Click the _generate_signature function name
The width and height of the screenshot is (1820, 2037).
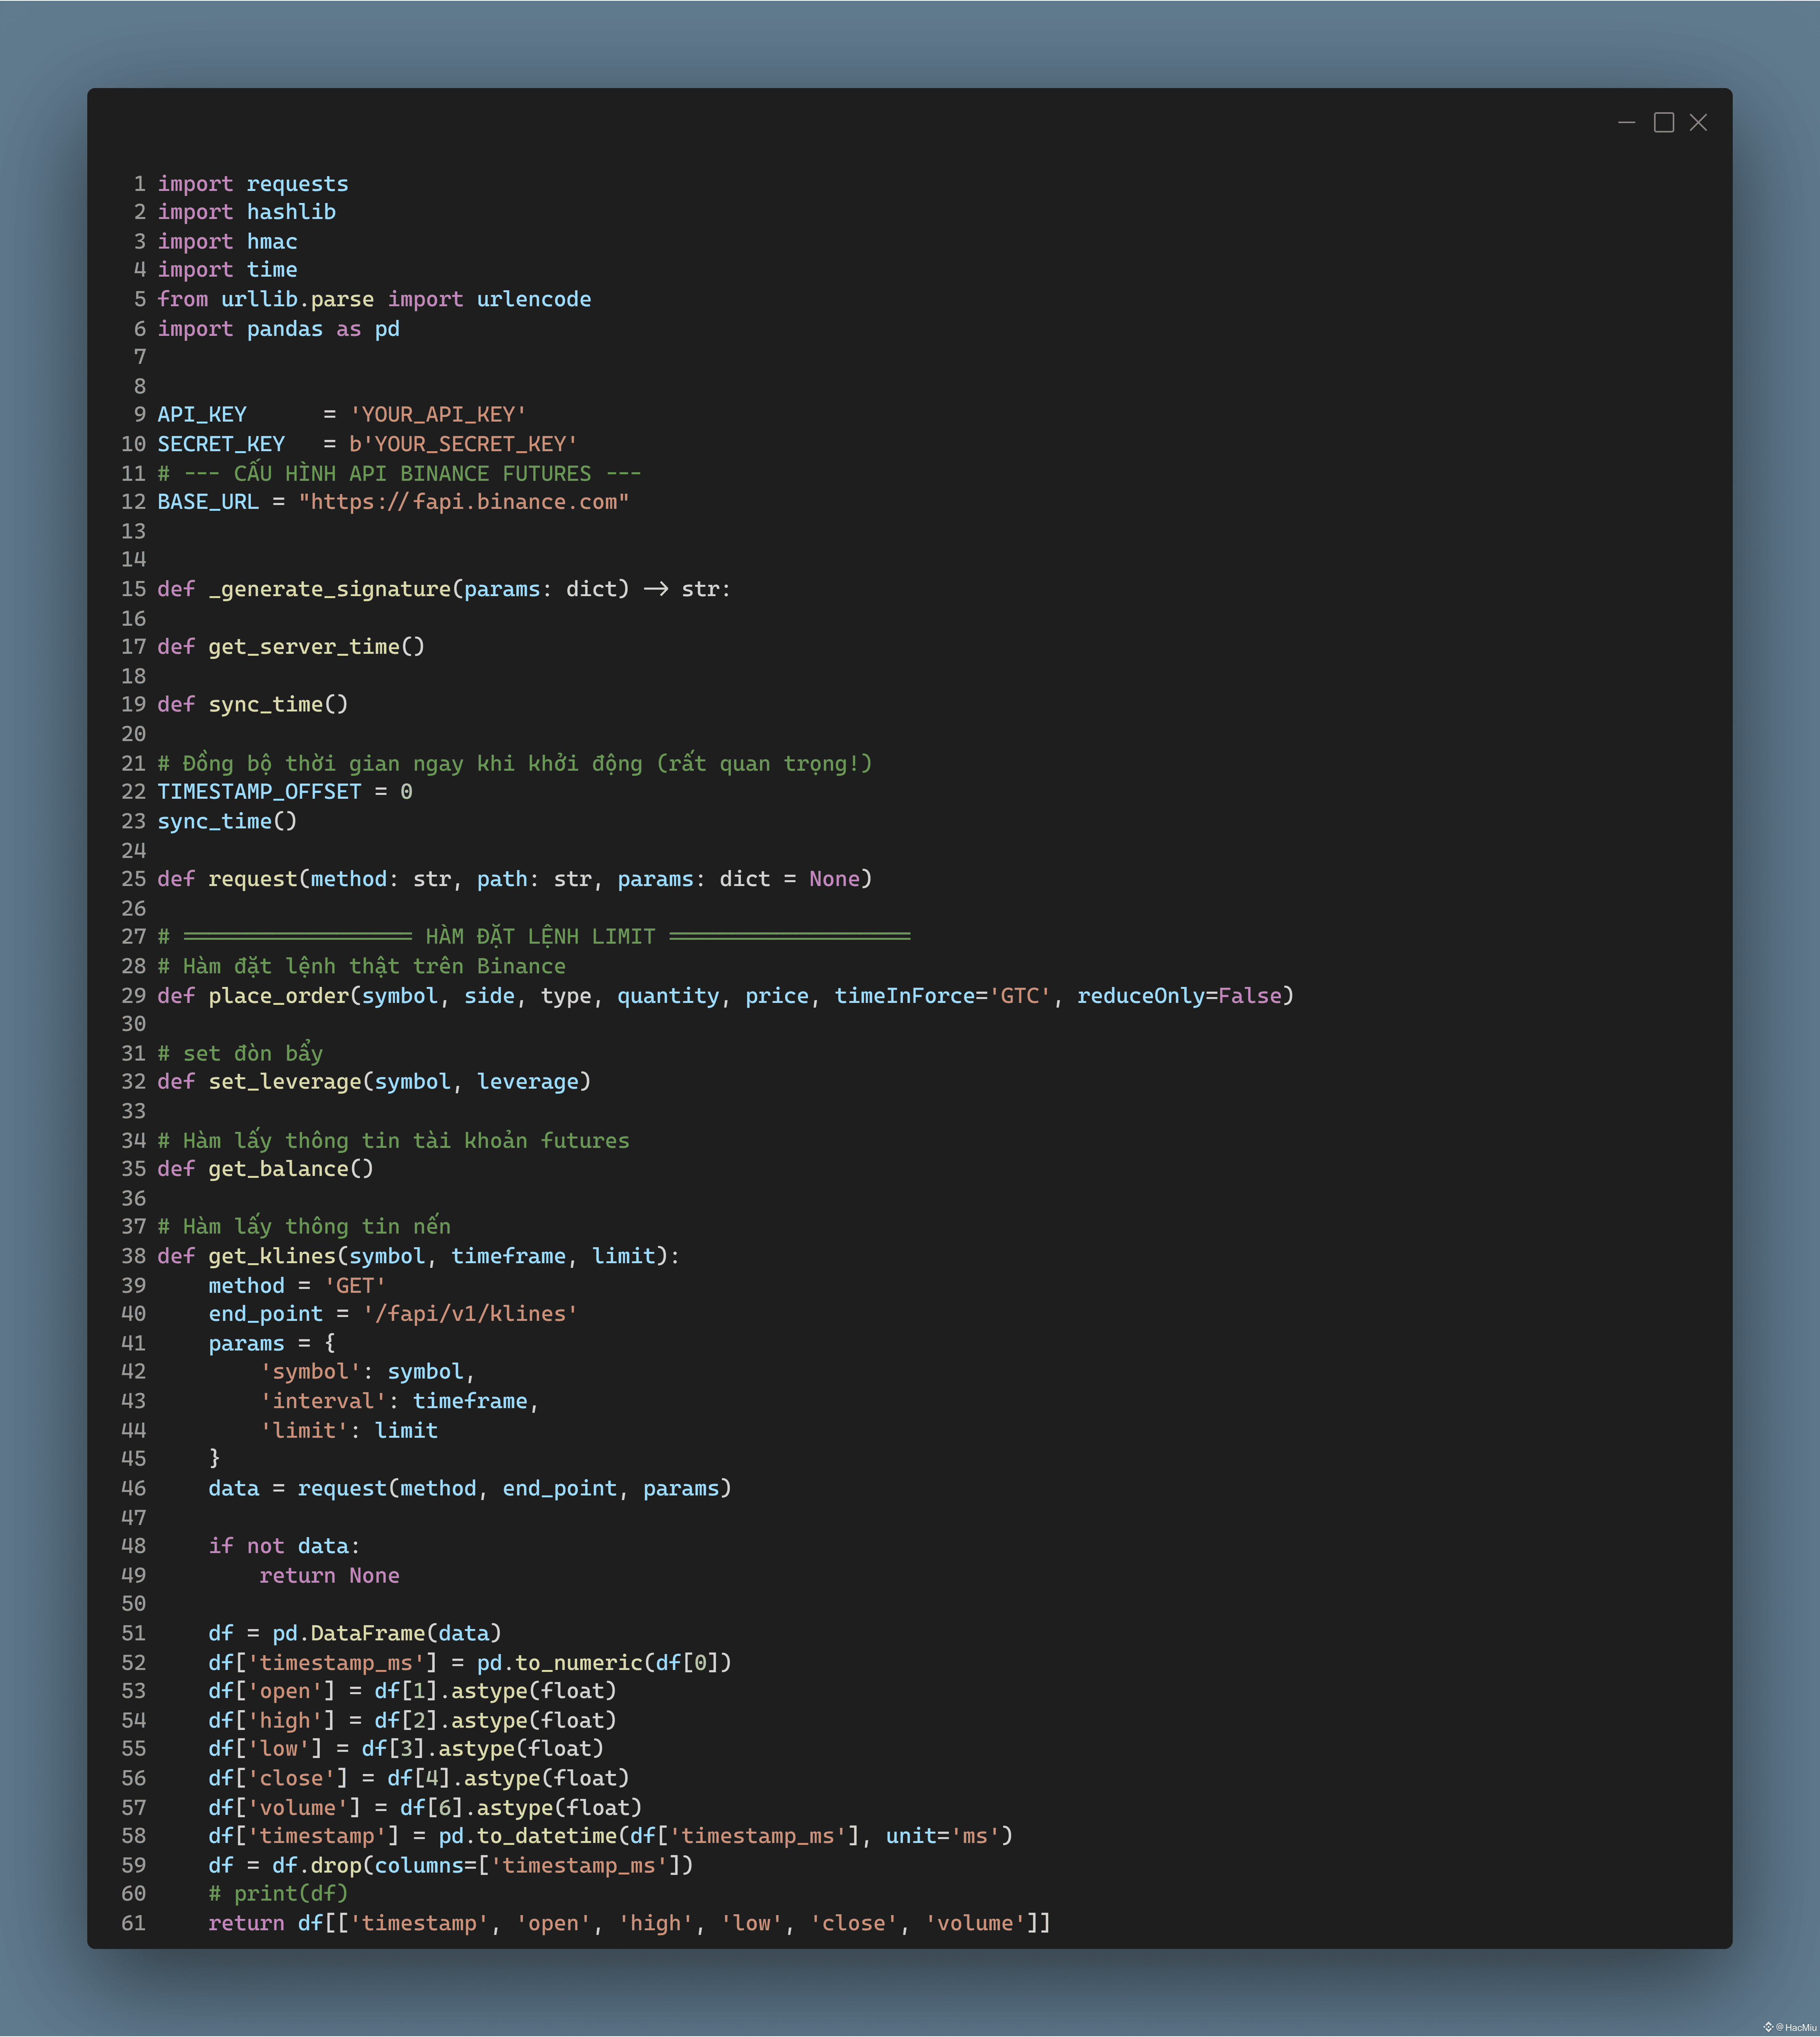[330, 589]
